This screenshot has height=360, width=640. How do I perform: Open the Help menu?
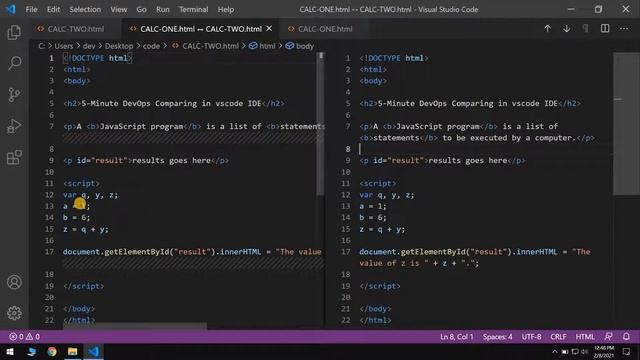coord(226,9)
